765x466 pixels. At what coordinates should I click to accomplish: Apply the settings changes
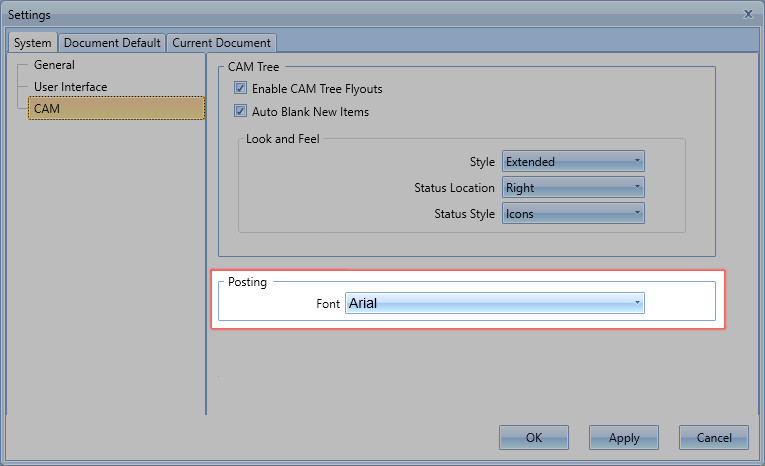pyautogui.click(x=624, y=437)
